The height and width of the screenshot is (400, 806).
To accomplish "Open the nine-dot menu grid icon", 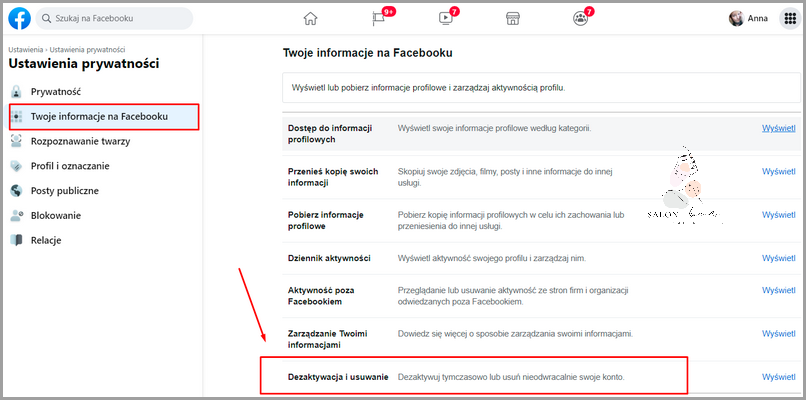I will (x=789, y=19).
